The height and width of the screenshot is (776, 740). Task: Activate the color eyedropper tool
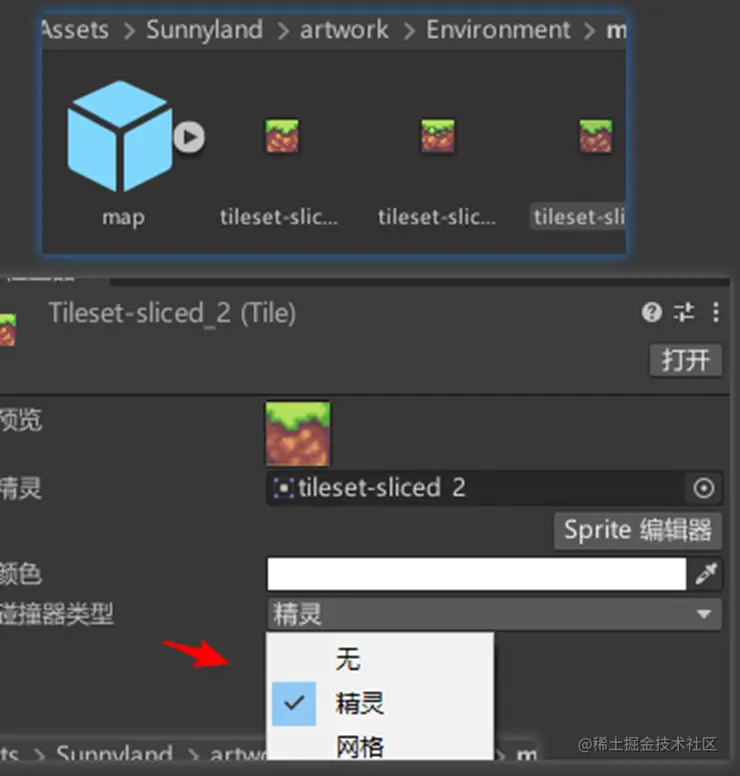point(706,574)
